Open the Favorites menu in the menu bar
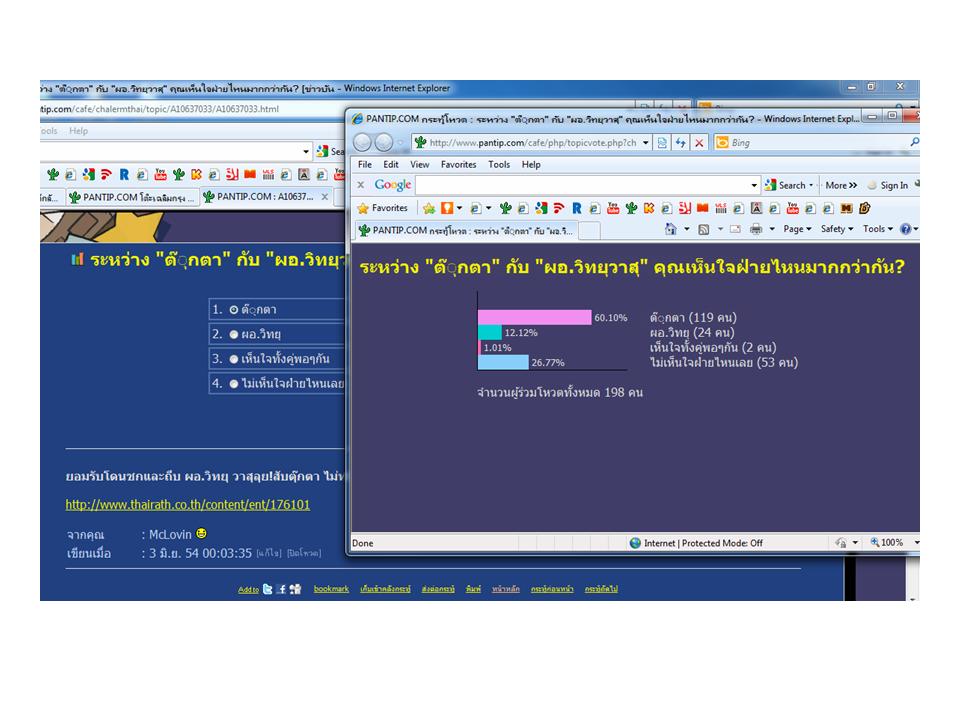 pyautogui.click(x=459, y=165)
